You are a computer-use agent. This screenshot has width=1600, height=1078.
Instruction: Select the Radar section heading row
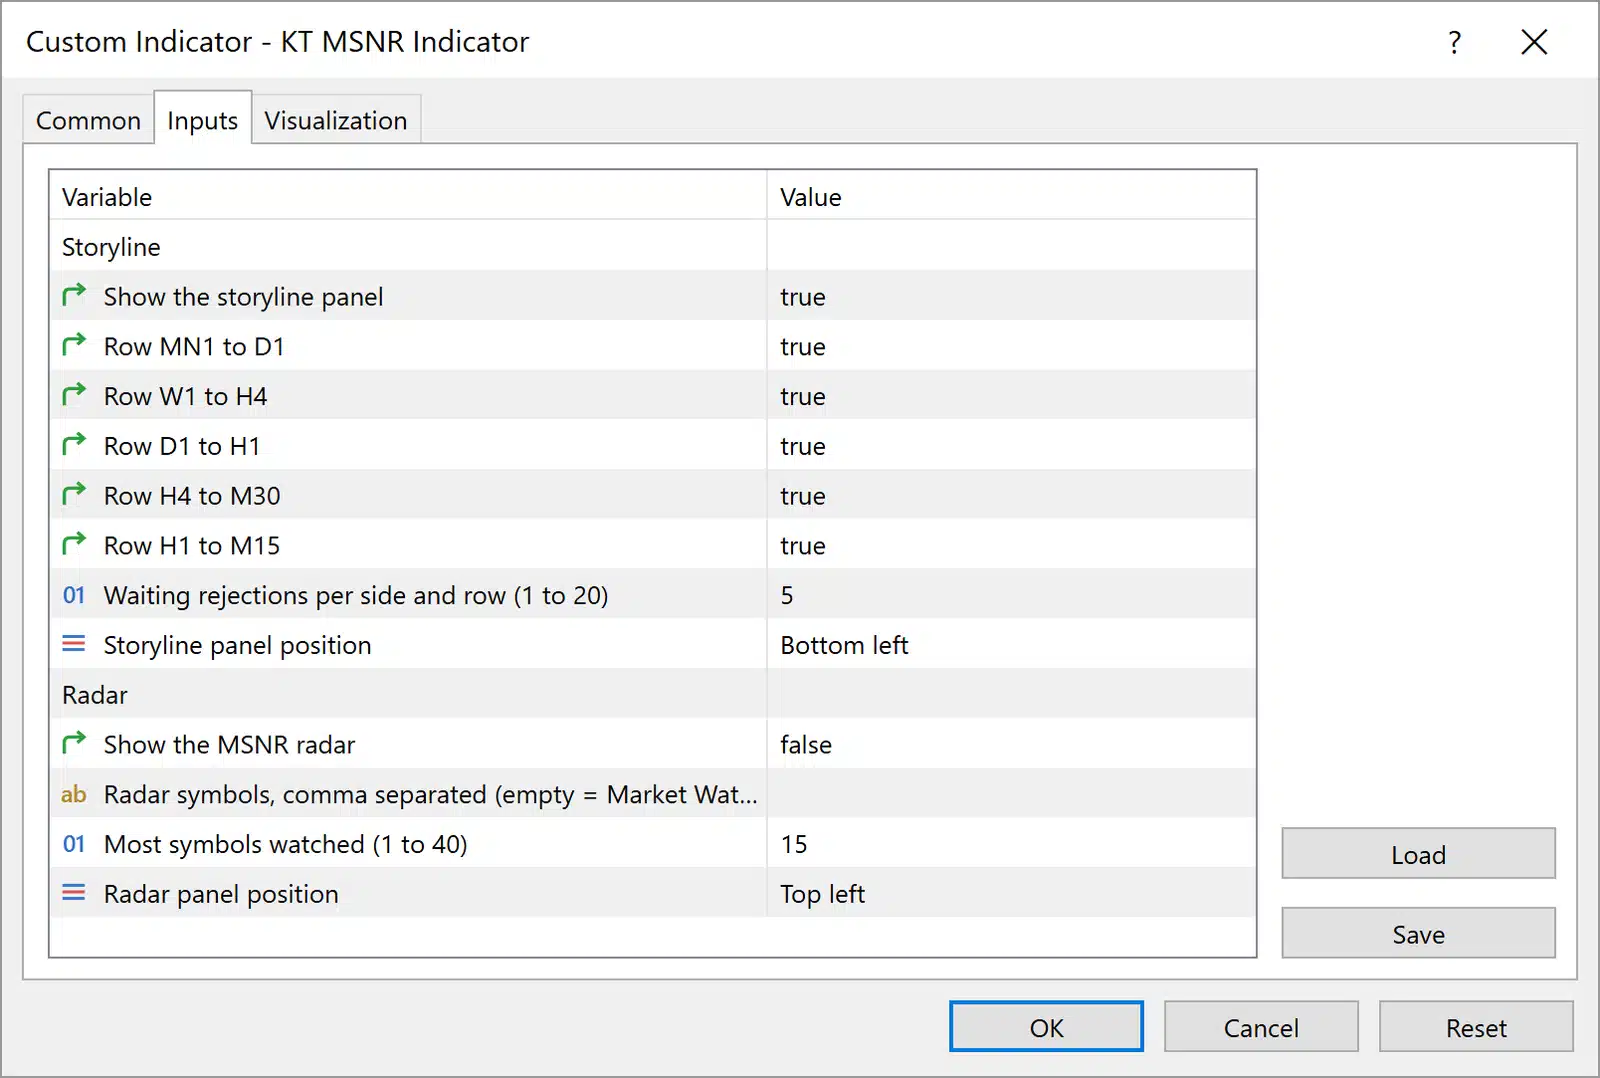click(653, 694)
